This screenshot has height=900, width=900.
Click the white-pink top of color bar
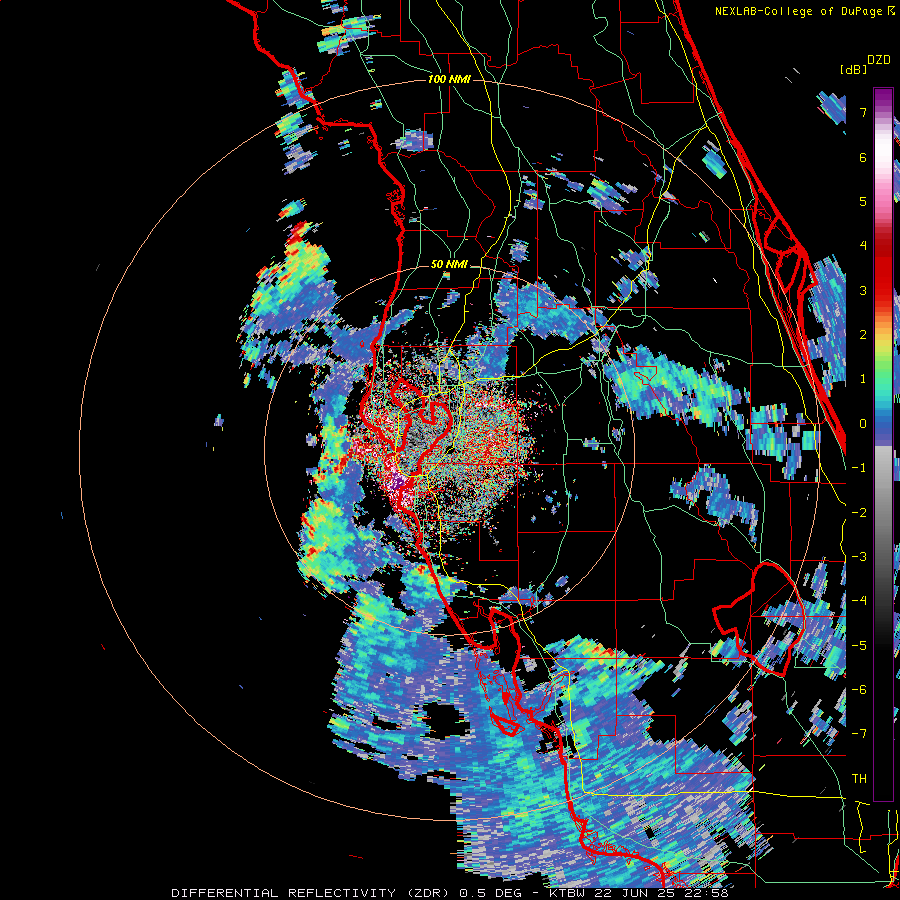(883, 155)
